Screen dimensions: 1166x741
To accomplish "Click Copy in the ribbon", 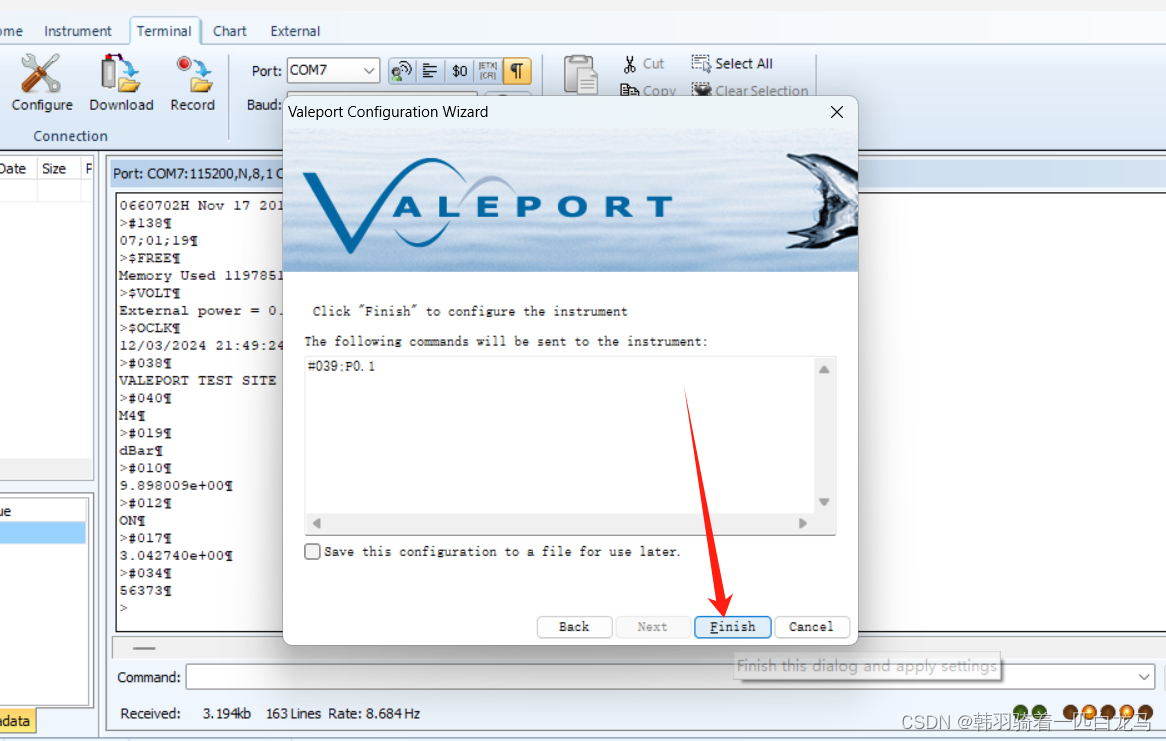I will tap(648, 91).
